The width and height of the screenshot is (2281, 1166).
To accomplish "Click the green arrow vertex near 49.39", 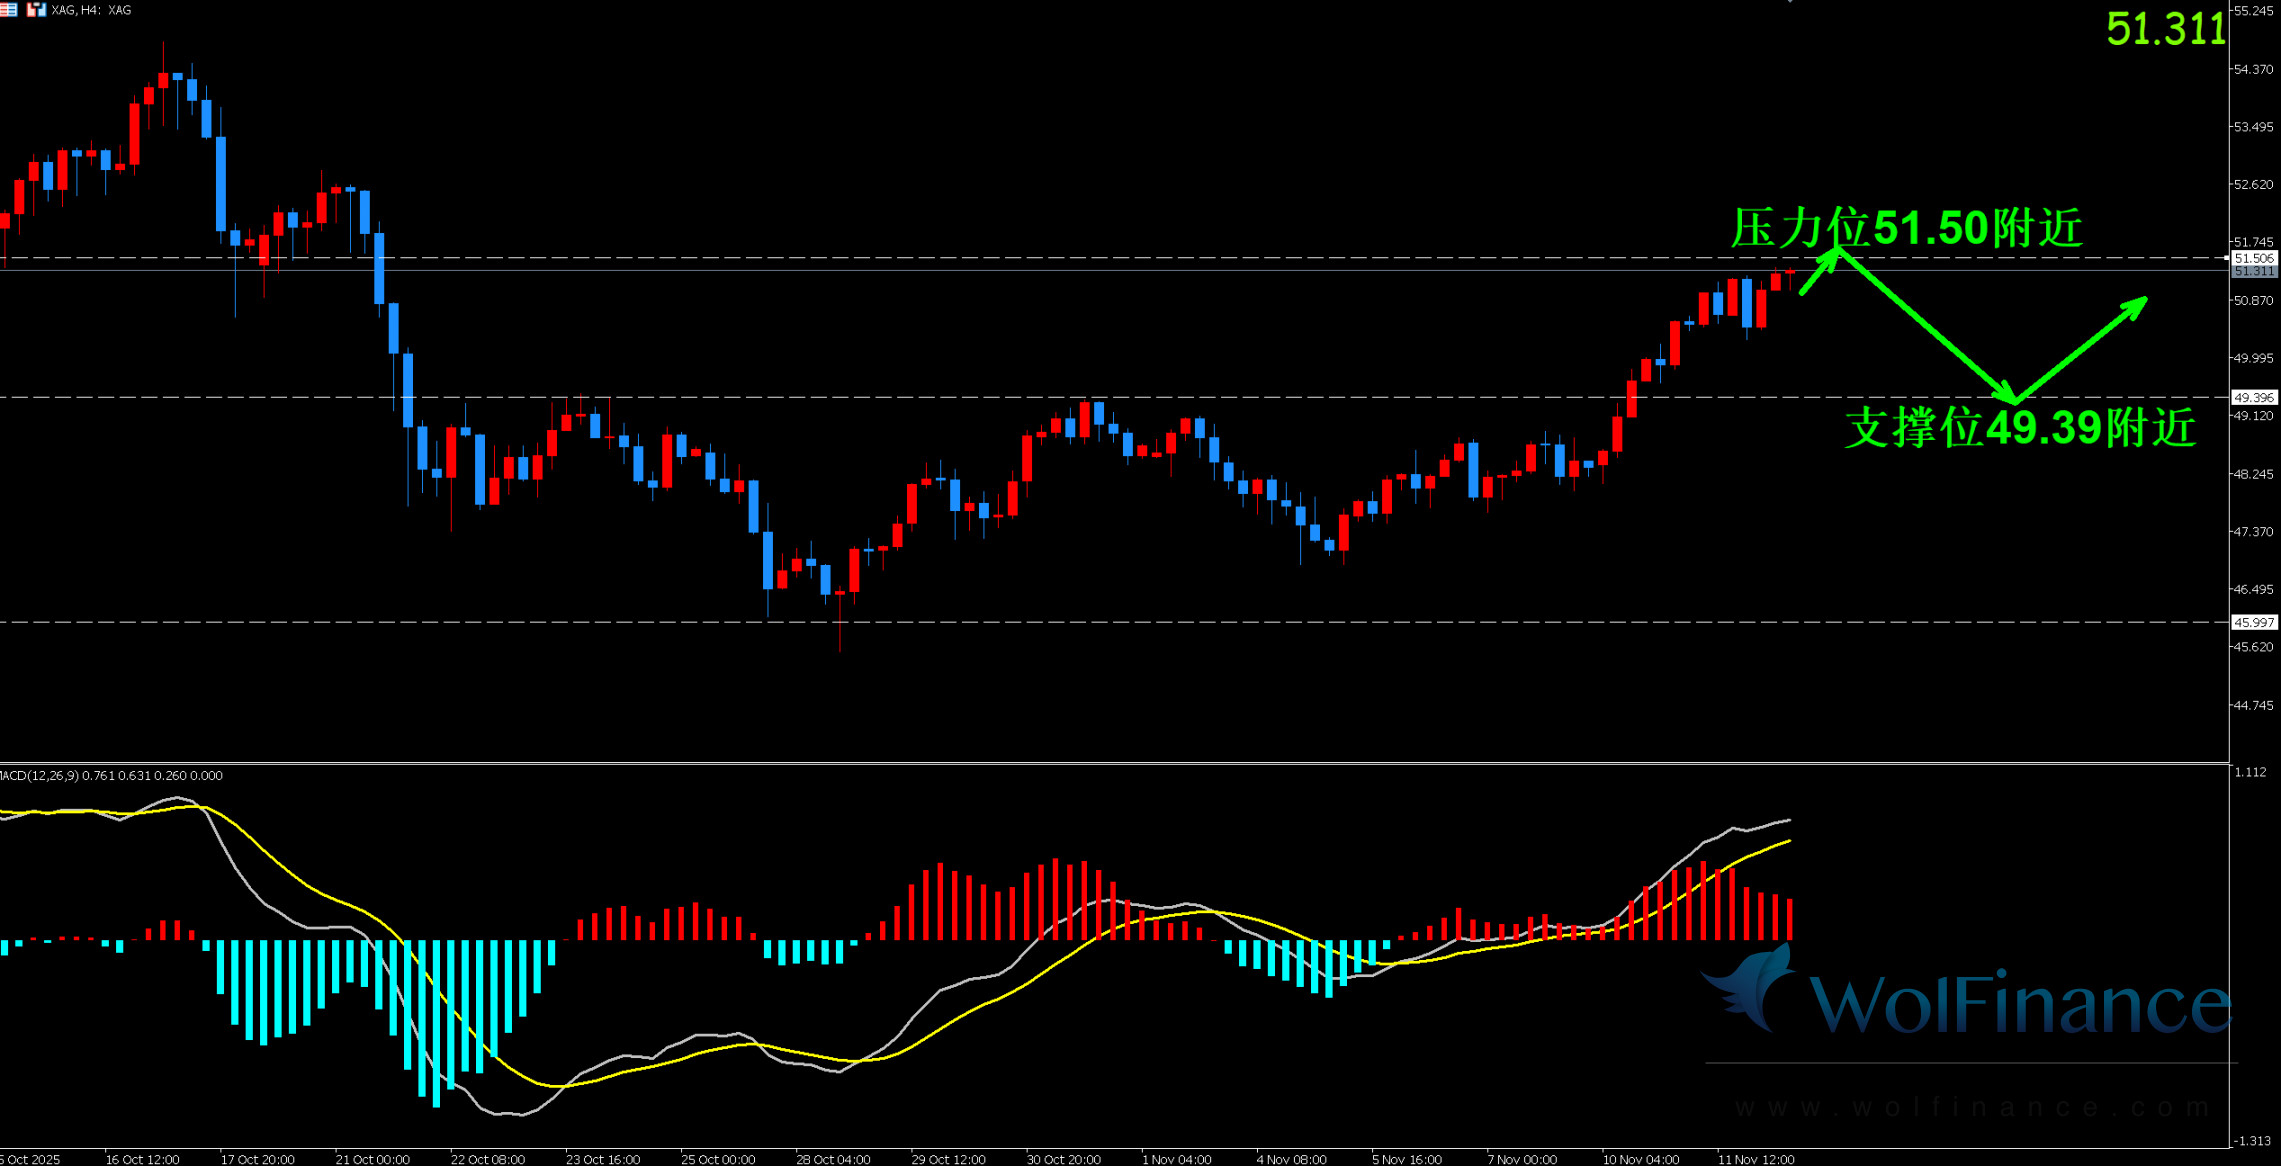I will 2012,400.
